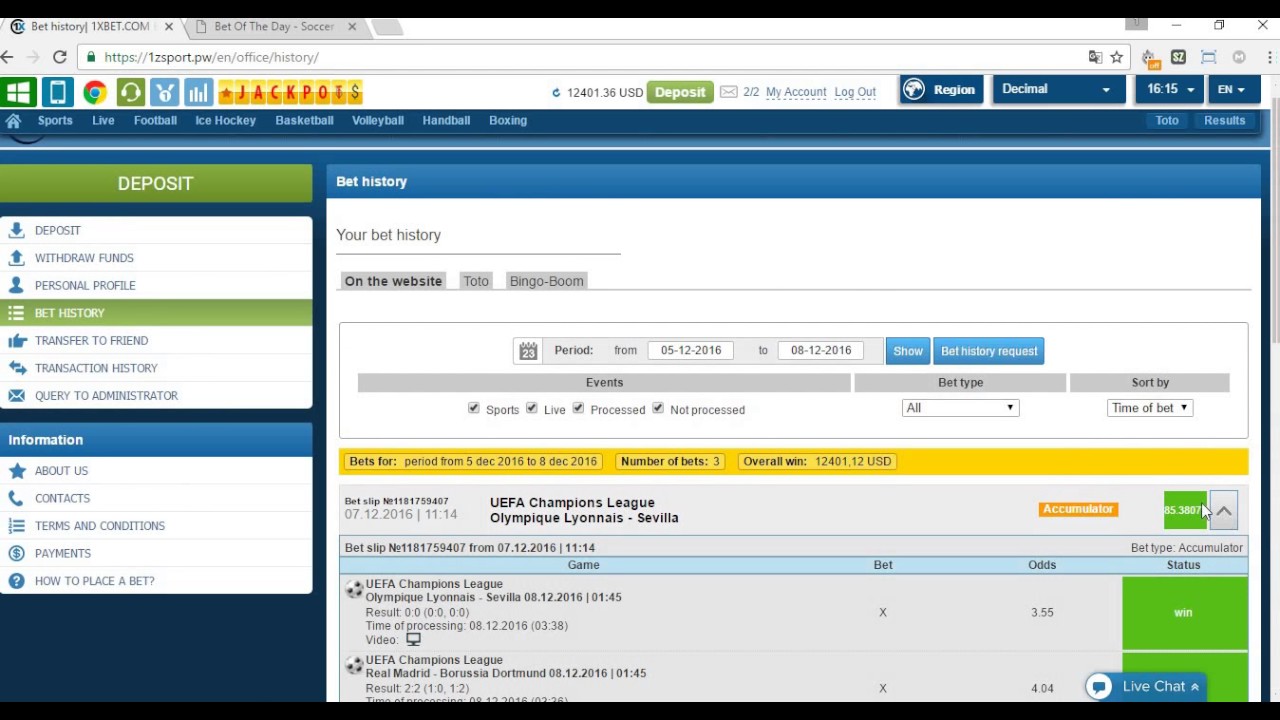Open Results link in navigation bar
Screen dimensions: 1280x720
tap(1224, 120)
